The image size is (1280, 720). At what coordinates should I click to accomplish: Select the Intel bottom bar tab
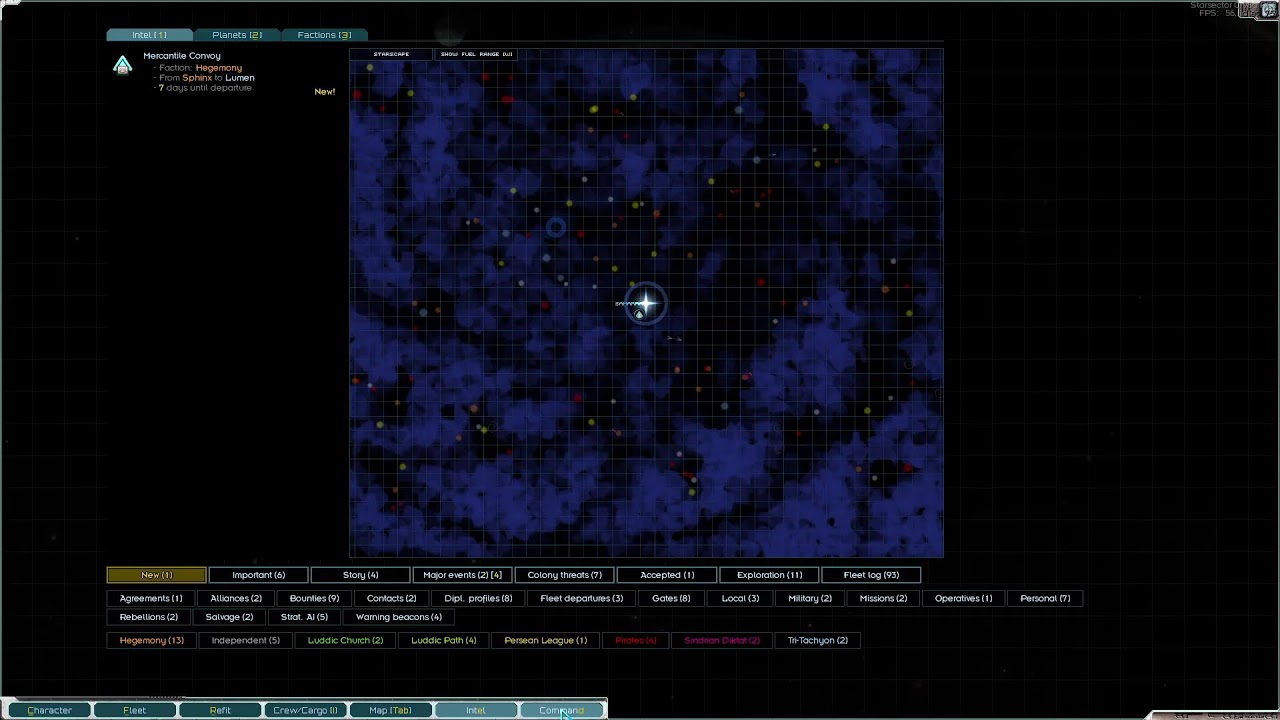pos(476,710)
